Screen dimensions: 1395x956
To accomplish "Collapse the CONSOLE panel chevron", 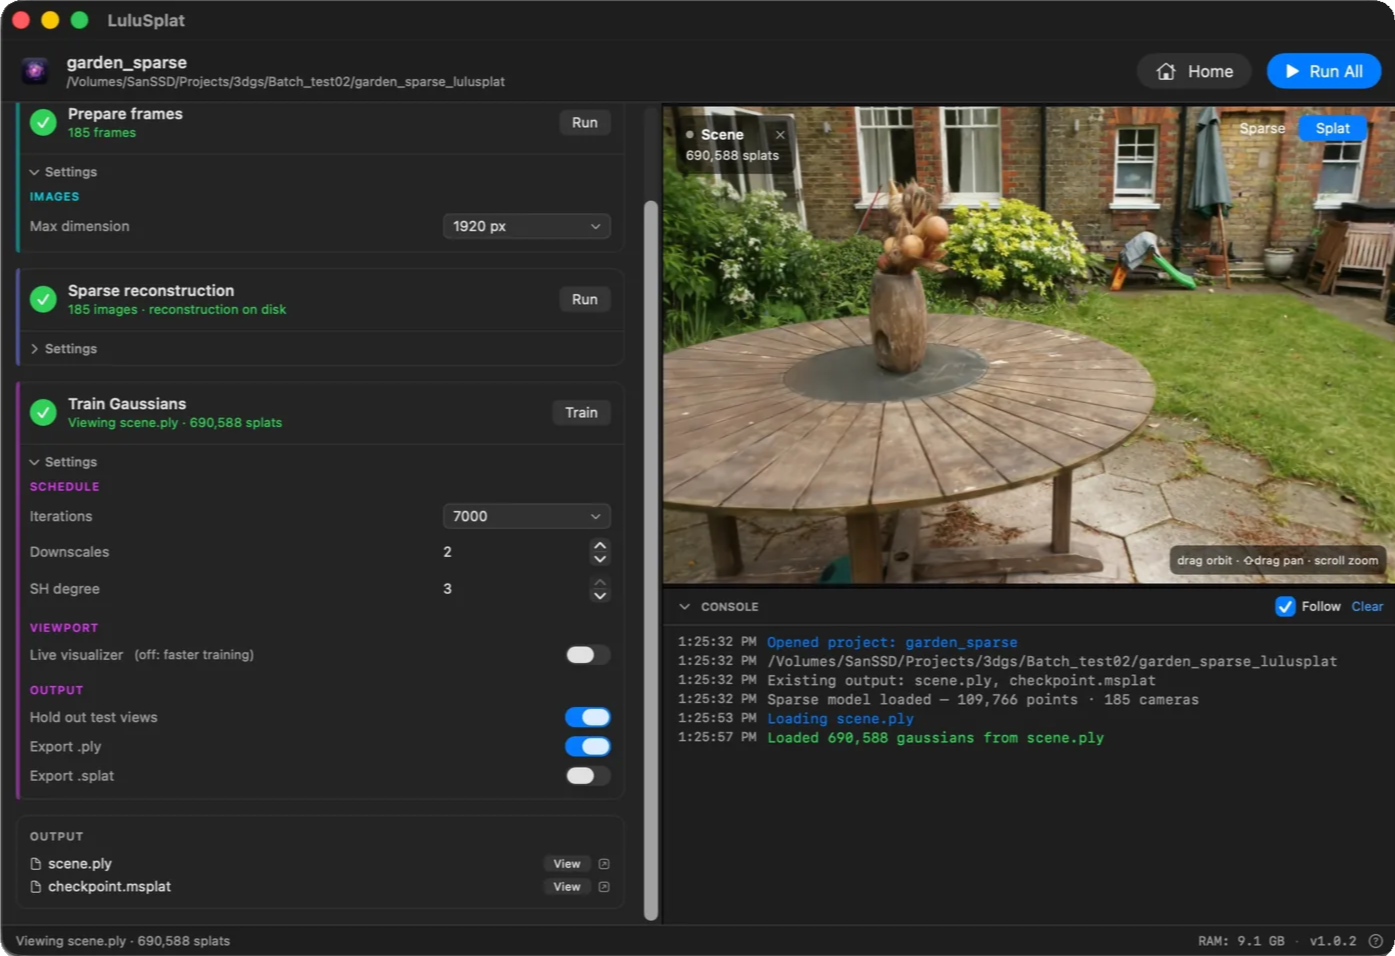I will click(x=685, y=607).
